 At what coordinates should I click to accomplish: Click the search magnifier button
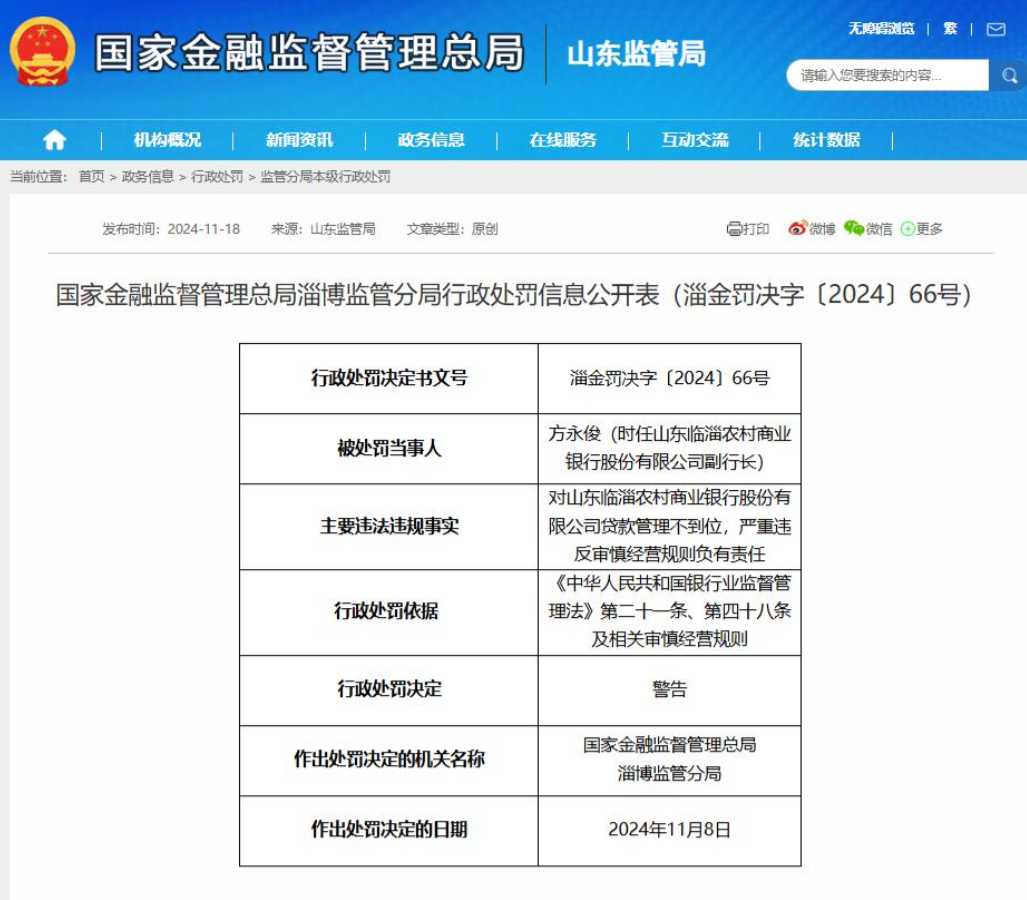point(1009,75)
